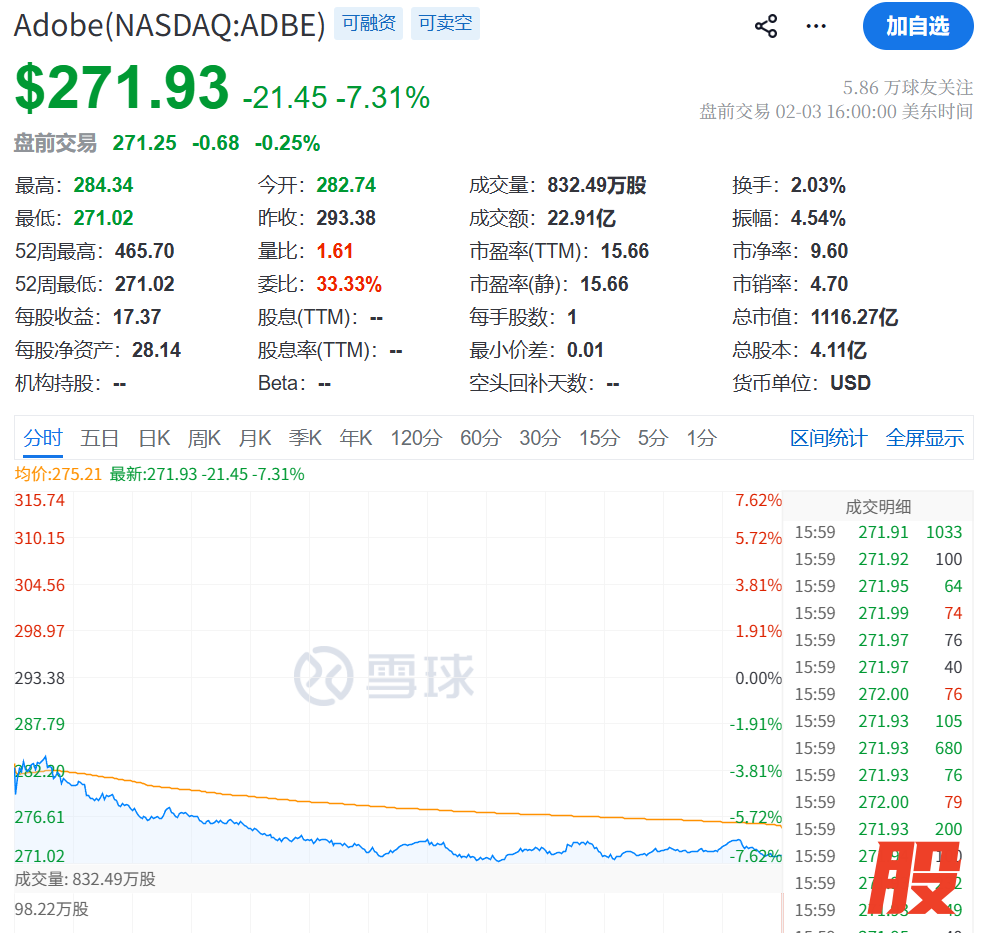Select the 季K chart tab
Viewport: 981px width, 933px height.
(305, 438)
